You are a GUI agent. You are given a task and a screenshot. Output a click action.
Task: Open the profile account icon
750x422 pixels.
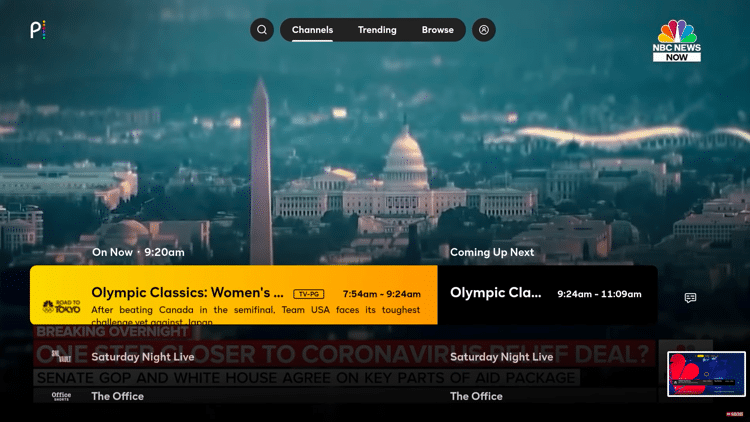(484, 30)
